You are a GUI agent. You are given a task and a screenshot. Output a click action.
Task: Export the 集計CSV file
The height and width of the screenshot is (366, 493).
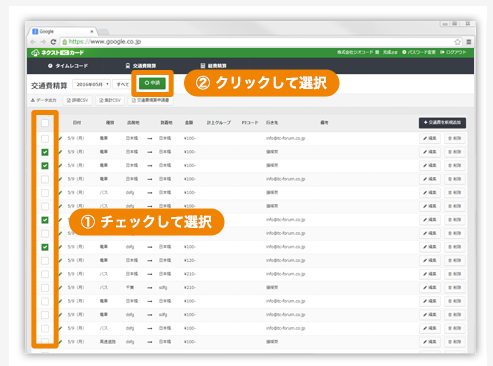(110, 100)
